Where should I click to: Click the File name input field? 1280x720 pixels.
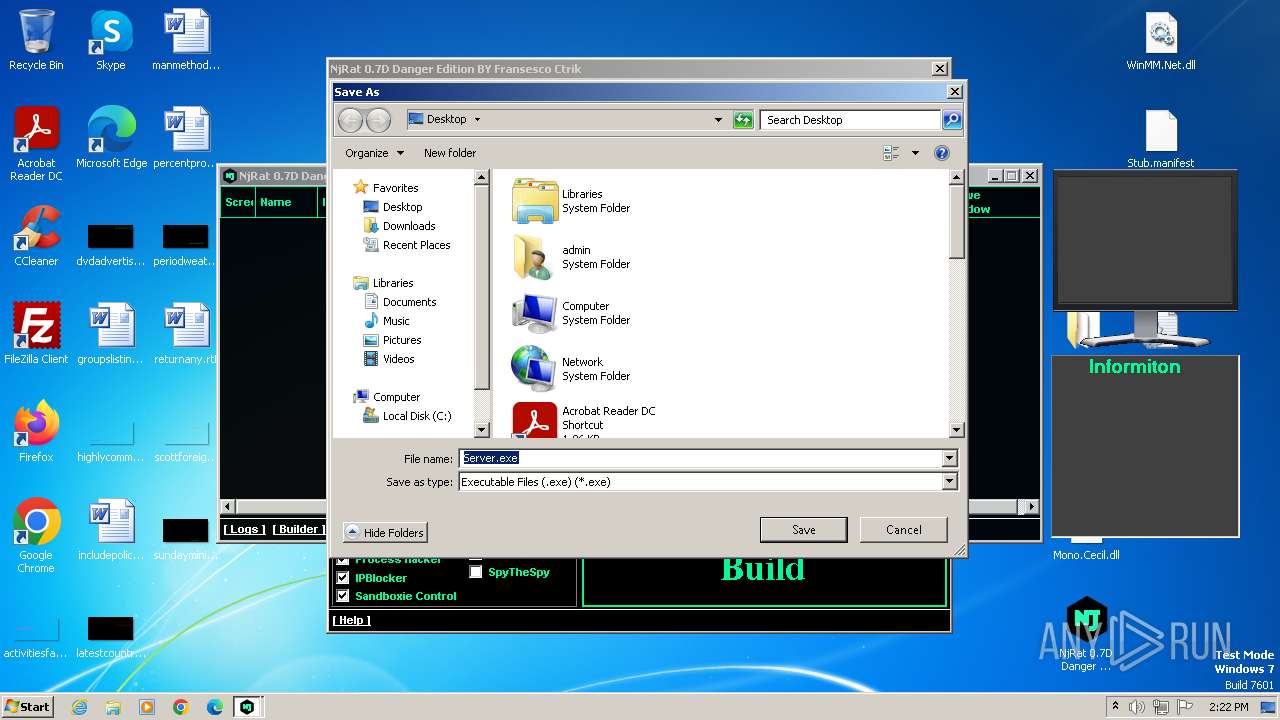click(700, 458)
